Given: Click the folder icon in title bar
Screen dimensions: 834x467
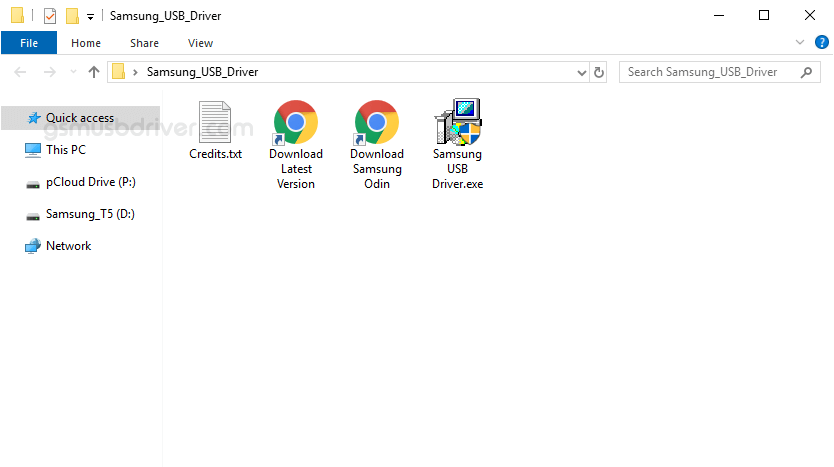Looking at the screenshot, I should 17,15.
